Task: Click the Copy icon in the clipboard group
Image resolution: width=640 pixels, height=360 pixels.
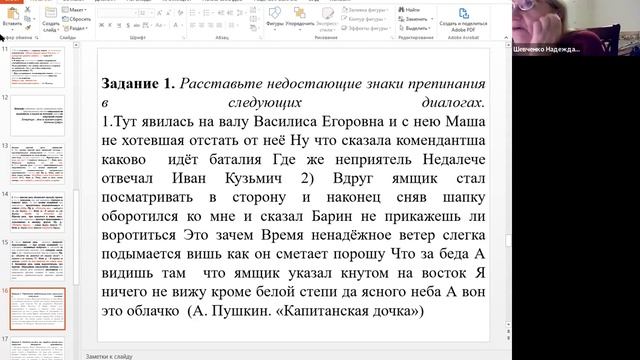Action: pyautogui.click(x=27, y=19)
